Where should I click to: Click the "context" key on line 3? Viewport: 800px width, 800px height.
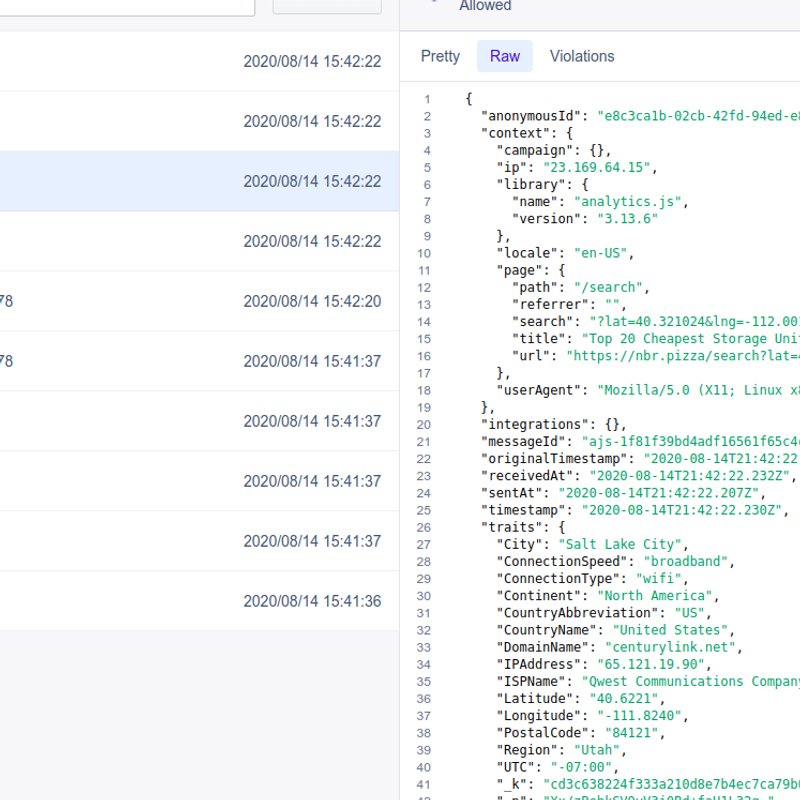point(519,133)
